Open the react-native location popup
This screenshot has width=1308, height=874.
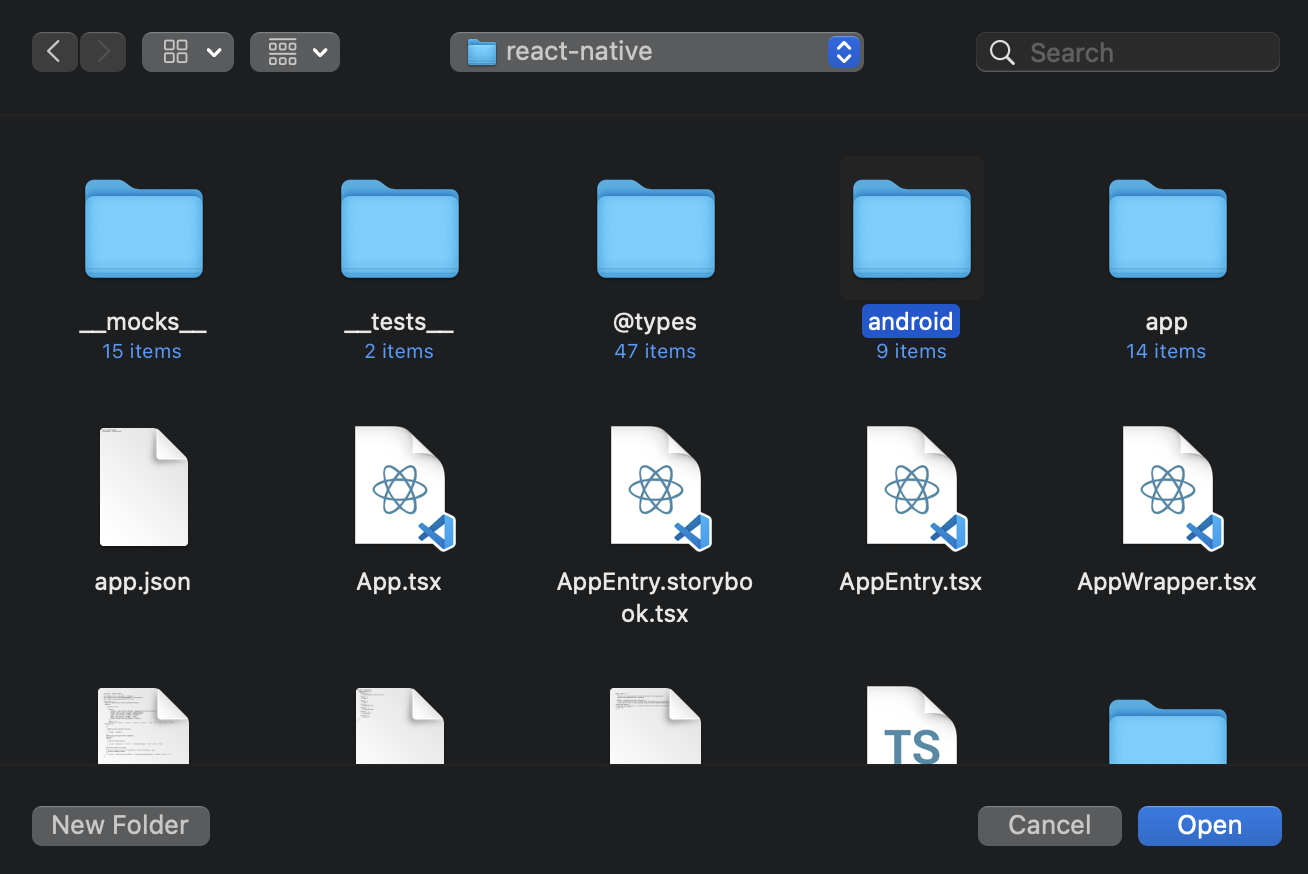[x=656, y=52]
